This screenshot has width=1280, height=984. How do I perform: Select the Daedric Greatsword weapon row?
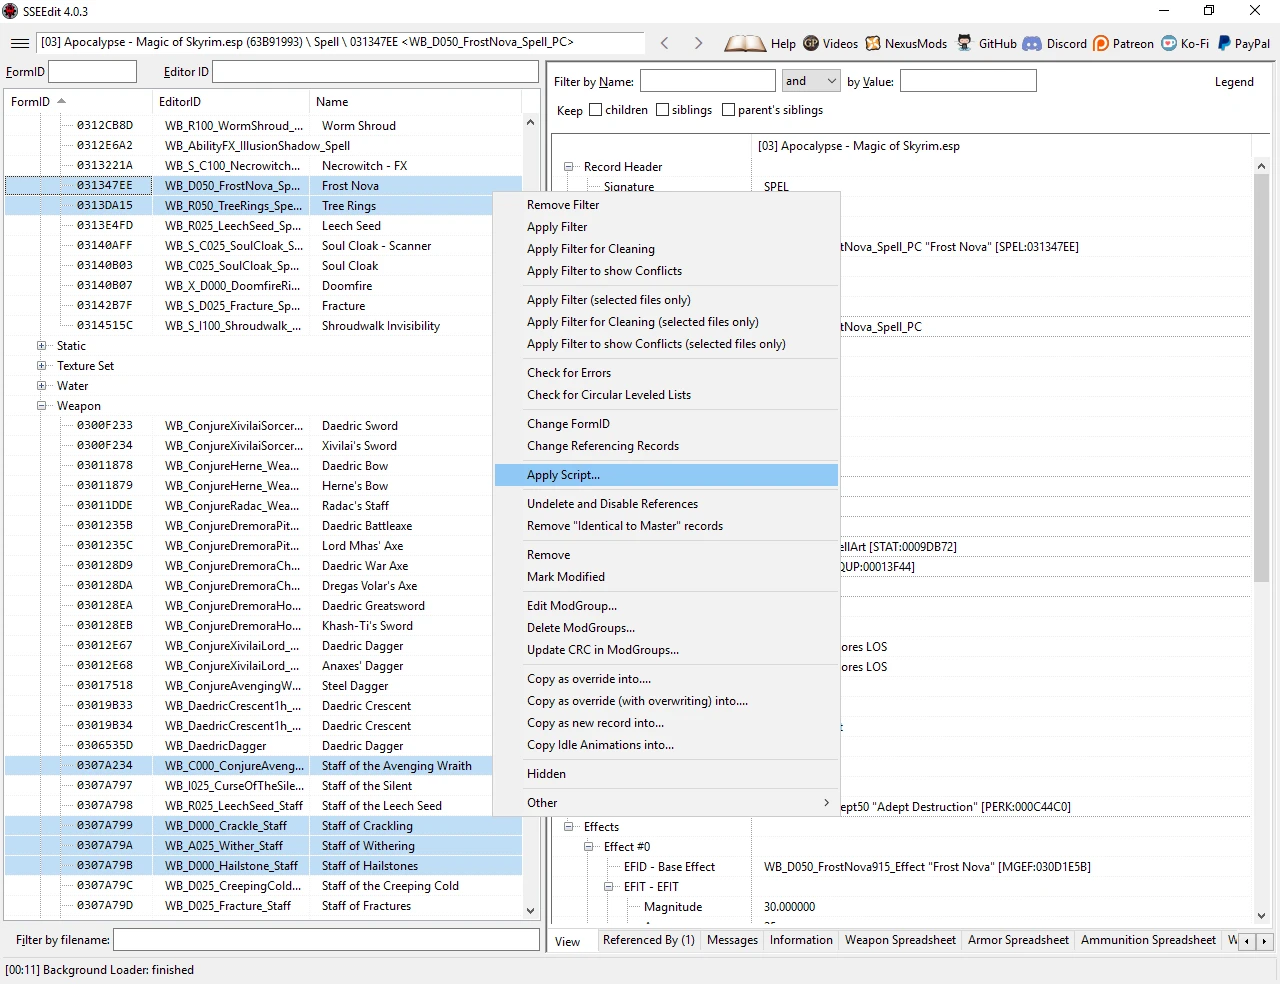[263, 606]
